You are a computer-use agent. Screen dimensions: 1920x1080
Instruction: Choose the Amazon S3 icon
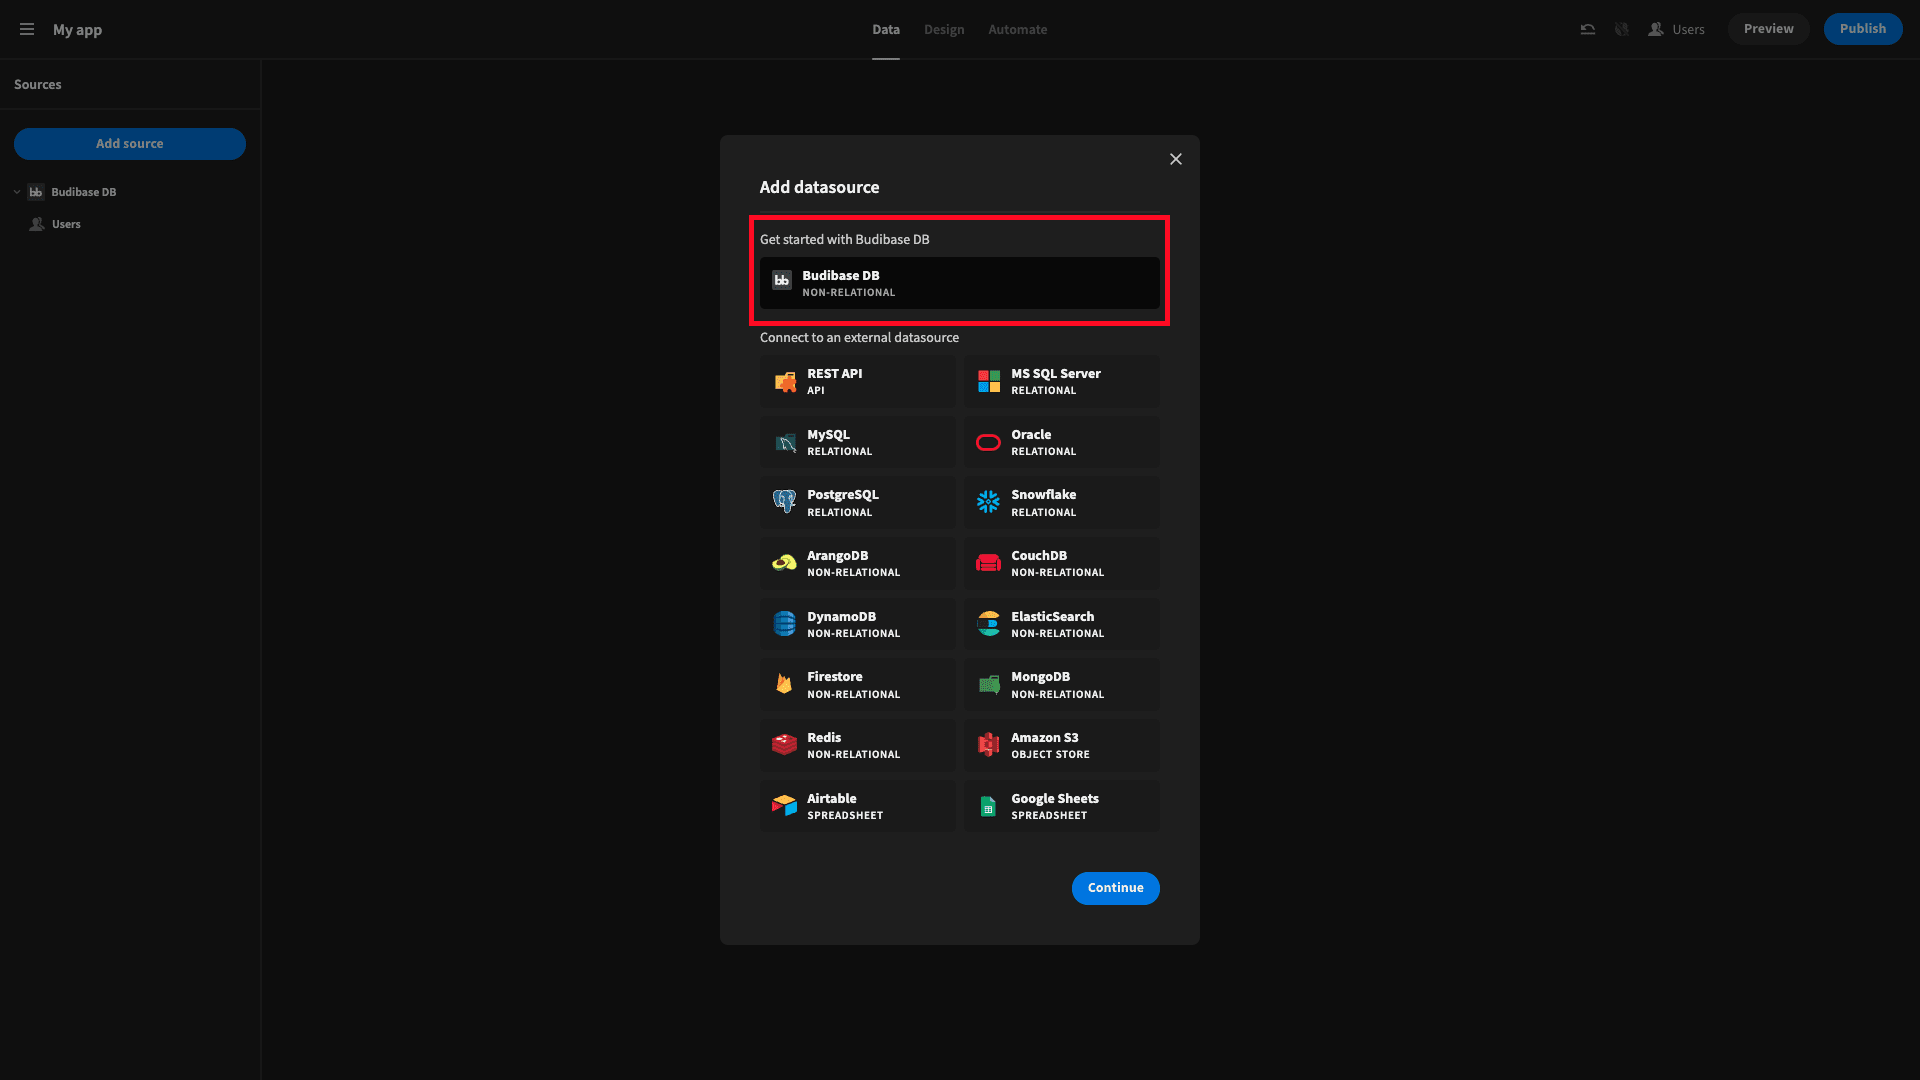click(x=989, y=745)
